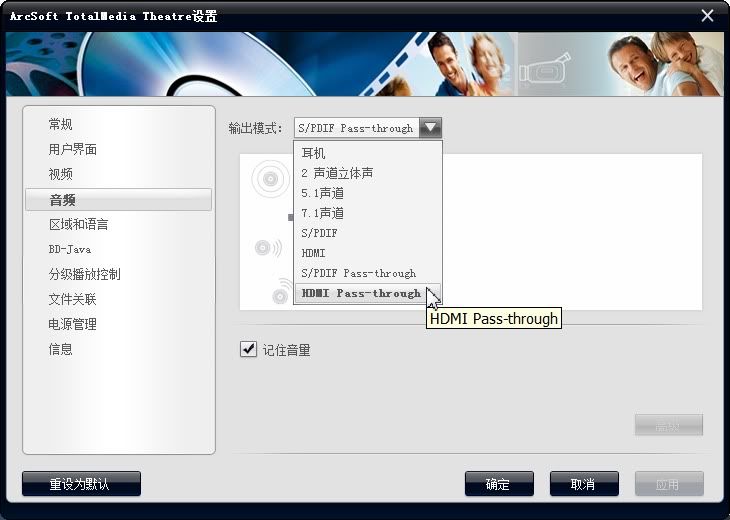Select 5.1声道 in the output list
Image resolution: width=730 pixels, height=520 pixels.
[368, 193]
